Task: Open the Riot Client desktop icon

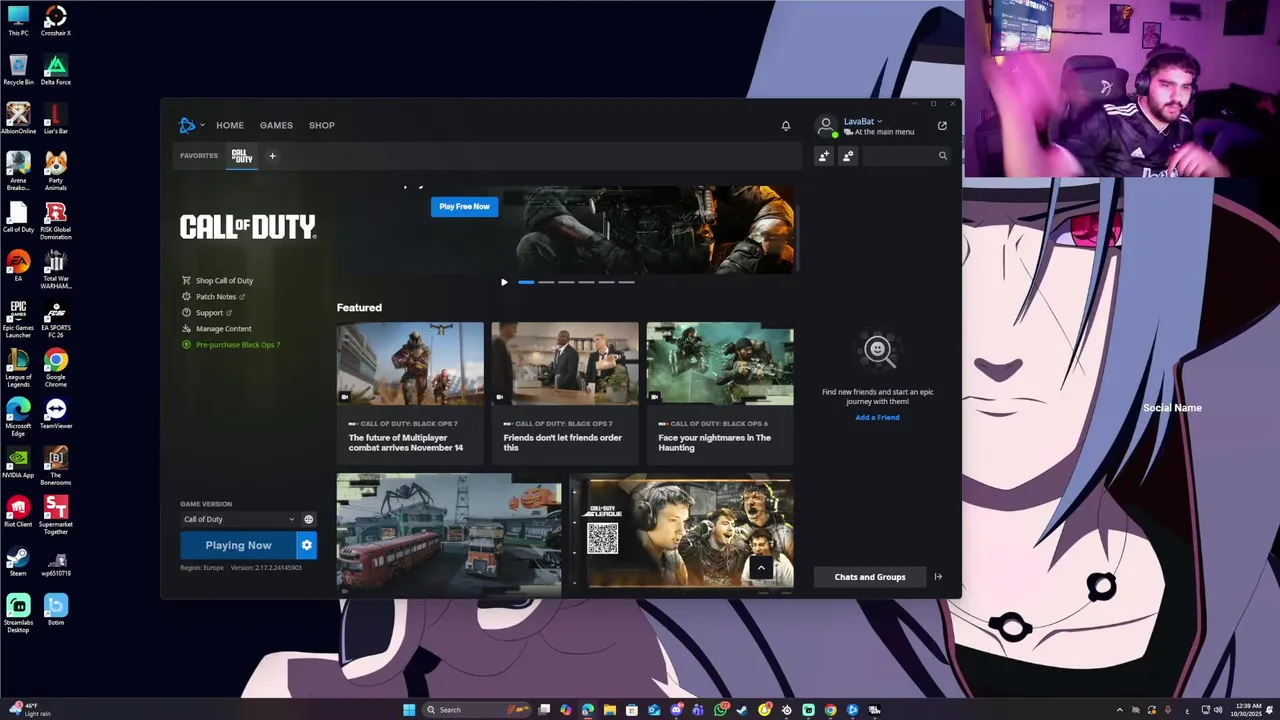Action: tap(18, 512)
